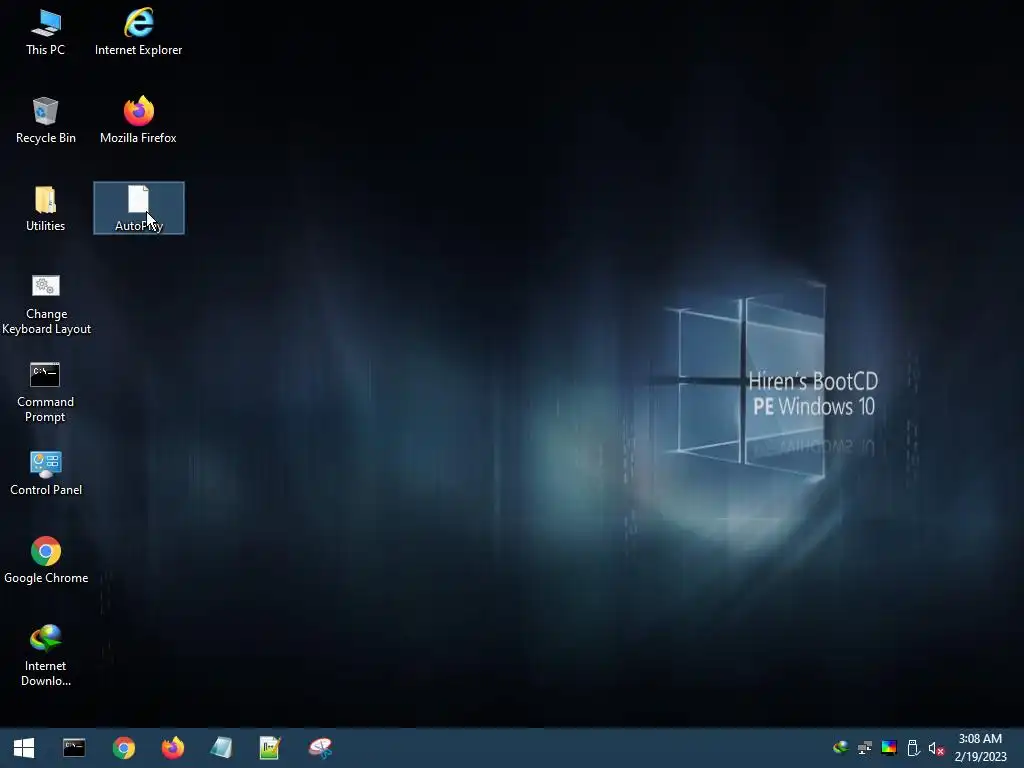Open network connections tray icon
The image size is (1024, 768).
click(x=865, y=747)
